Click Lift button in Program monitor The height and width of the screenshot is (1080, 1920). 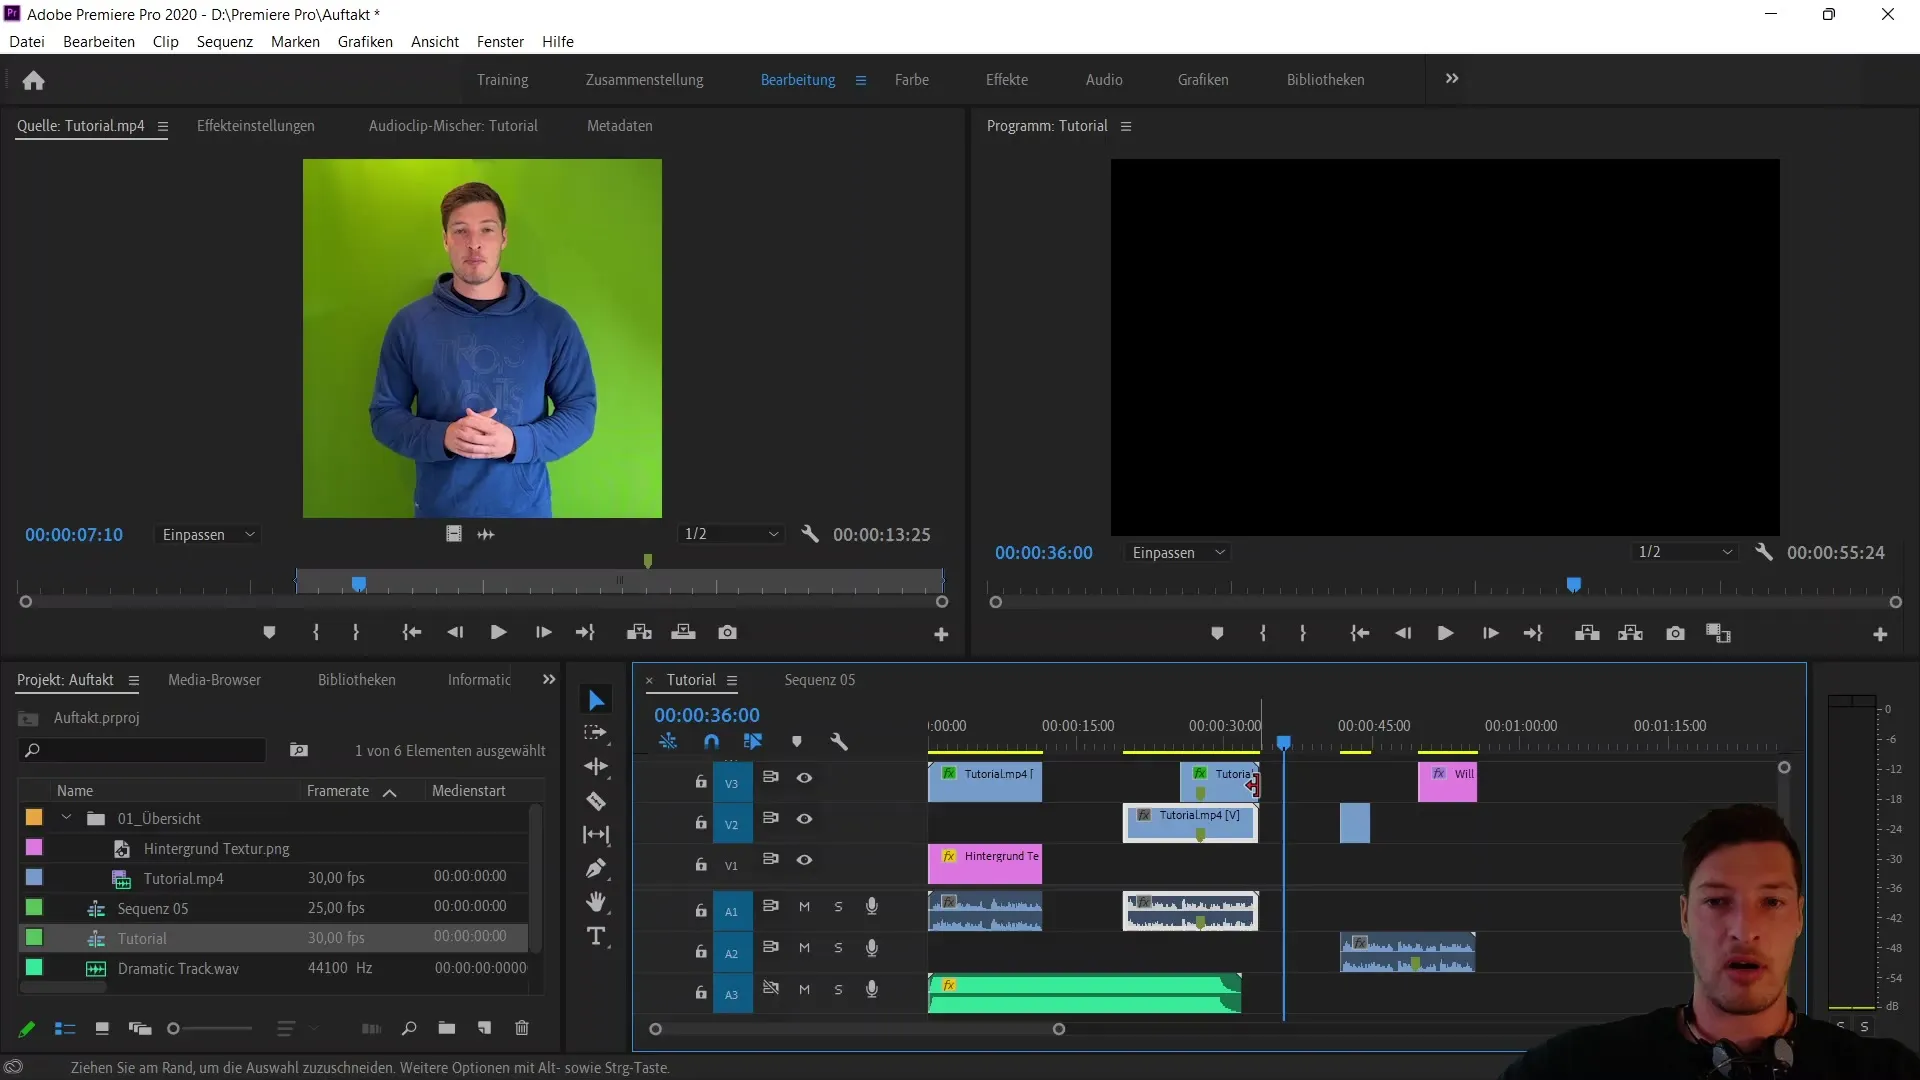(1587, 633)
